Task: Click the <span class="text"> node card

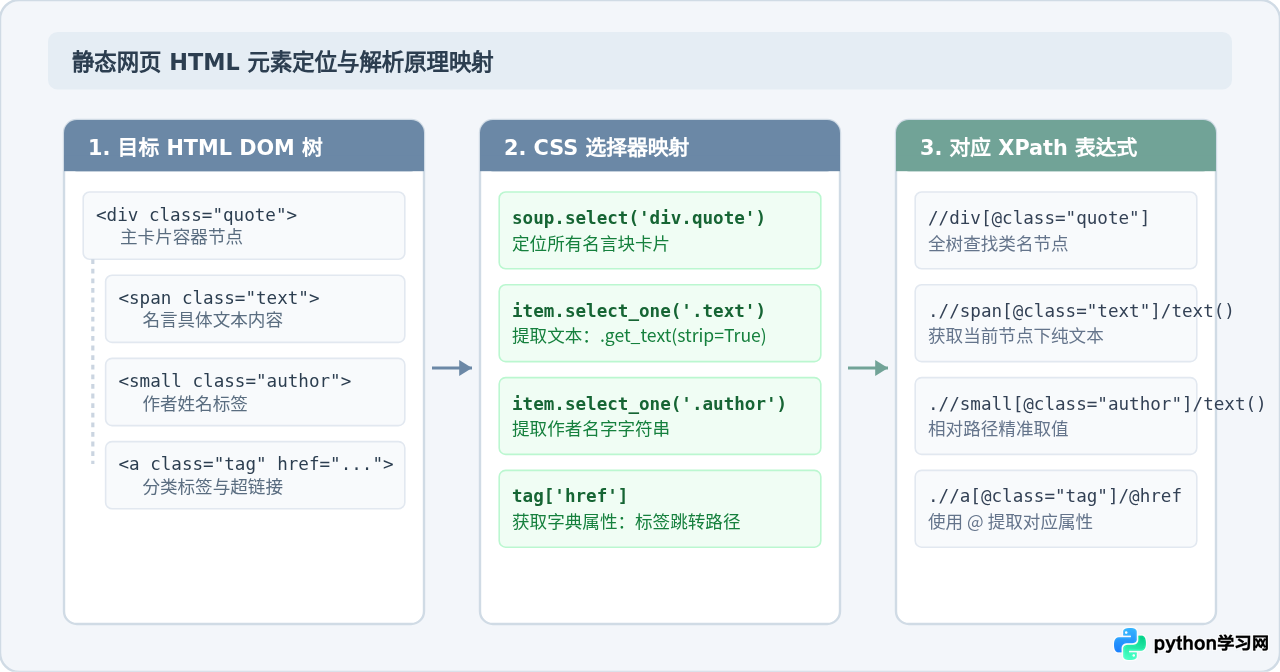Action: pyautogui.click(x=255, y=309)
